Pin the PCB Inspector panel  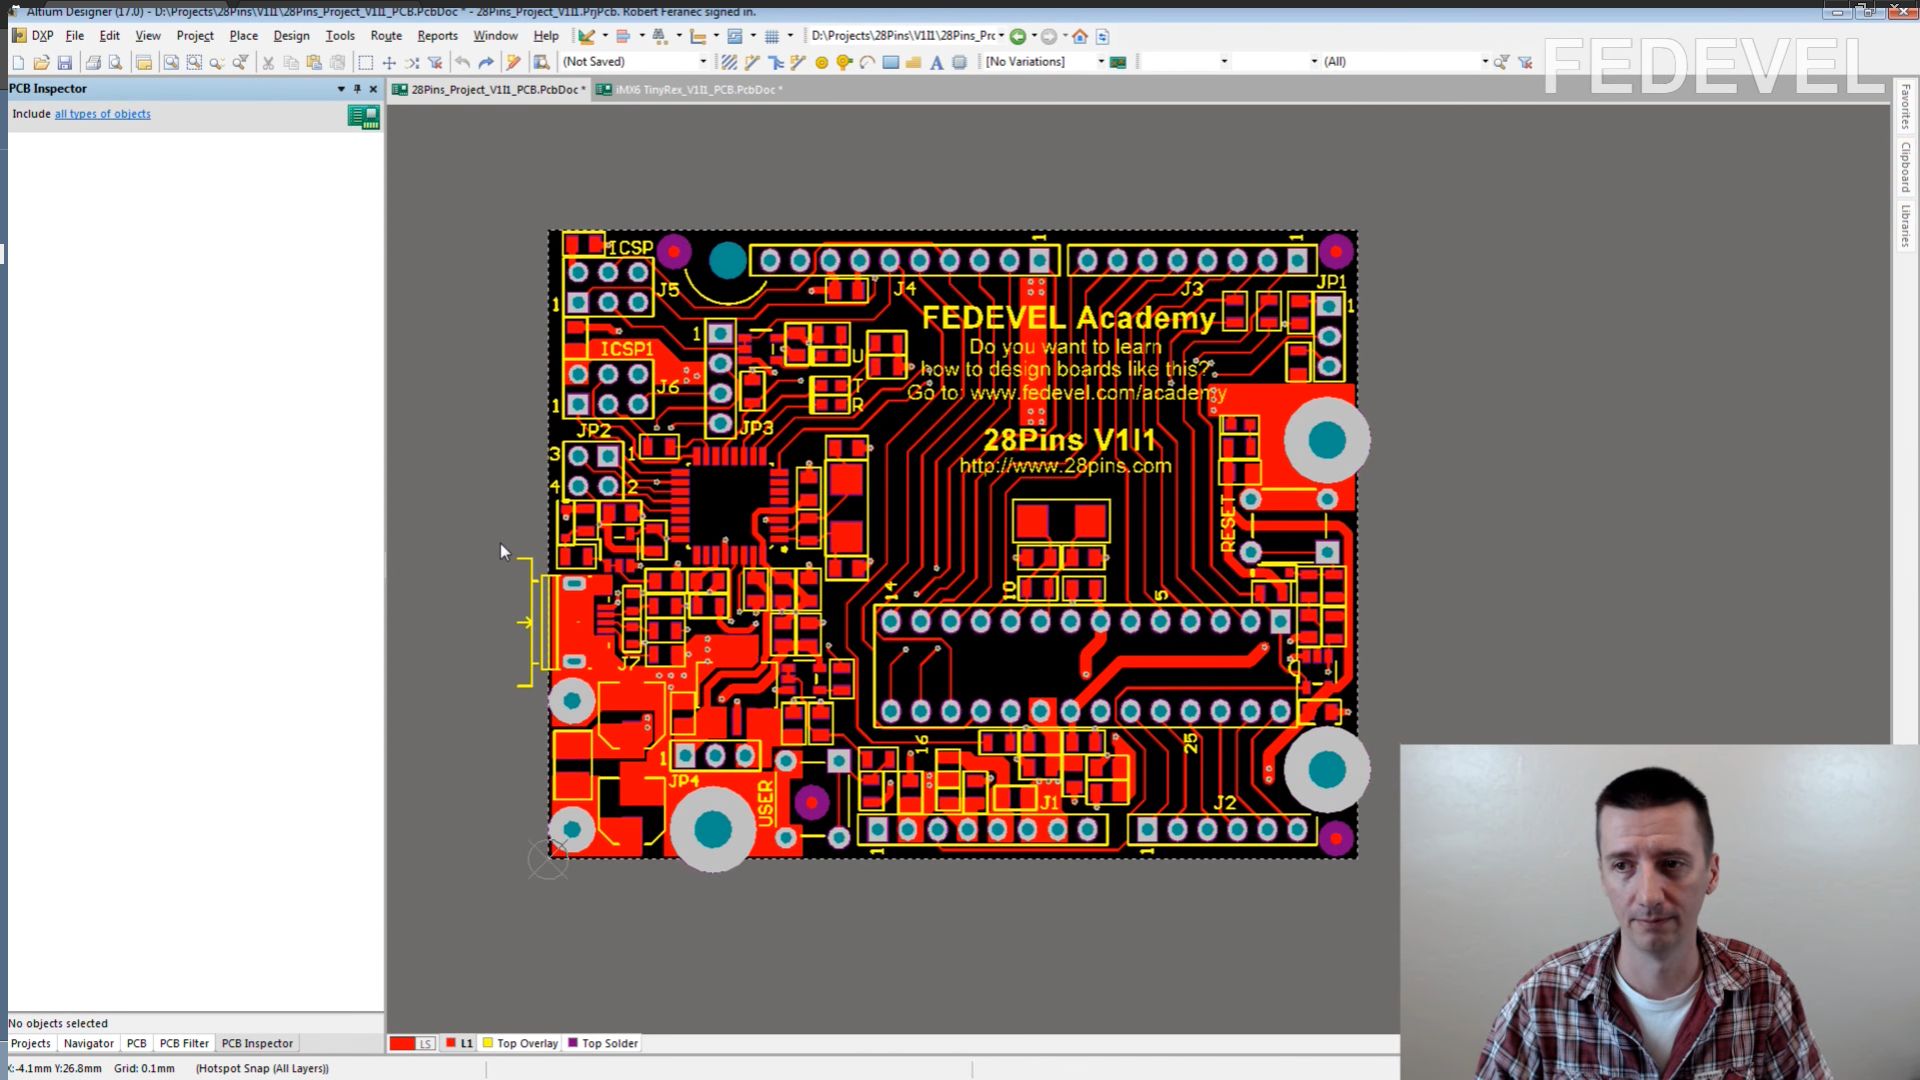[x=357, y=89]
